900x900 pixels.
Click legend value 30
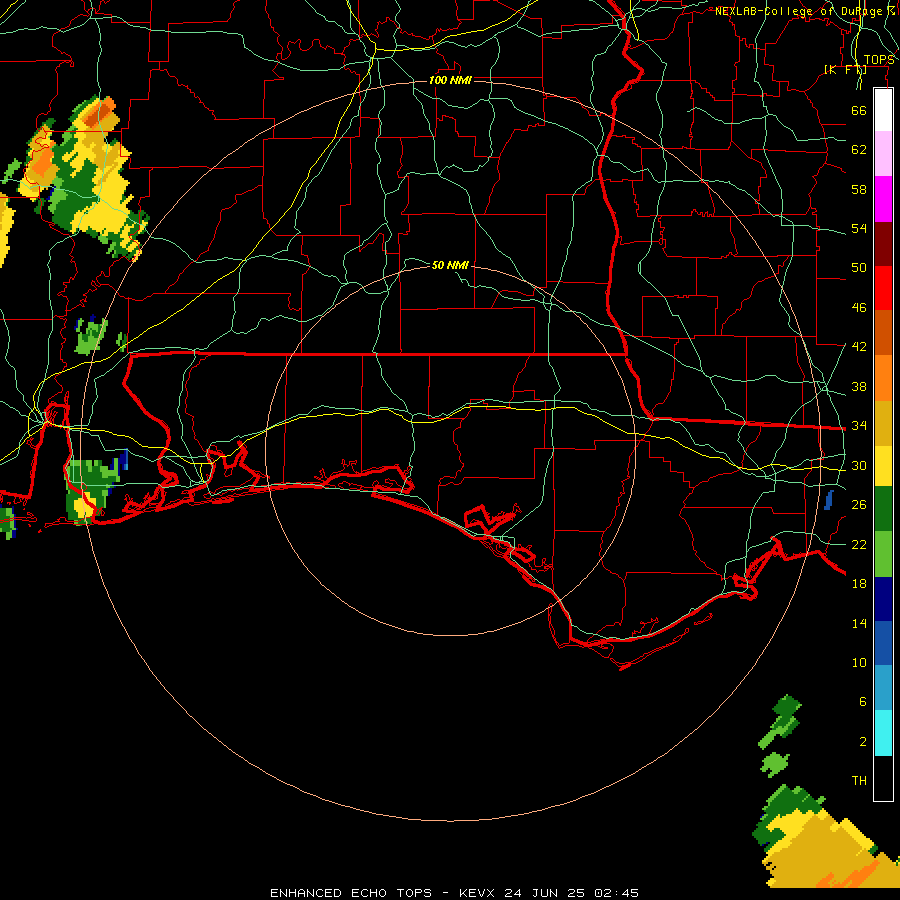859,465
